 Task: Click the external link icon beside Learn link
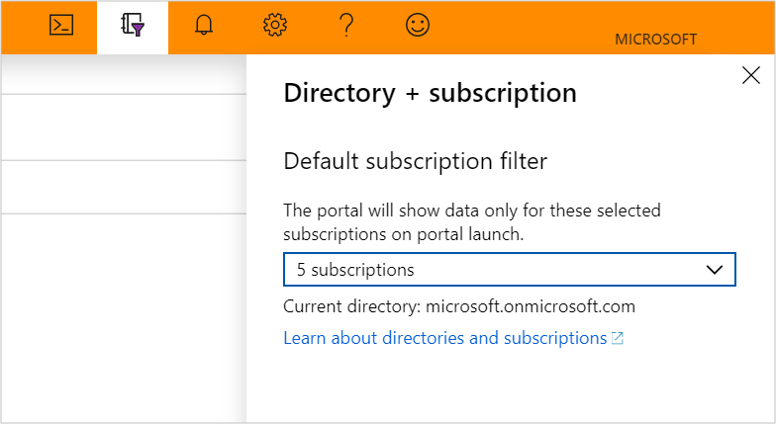[x=618, y=338]
